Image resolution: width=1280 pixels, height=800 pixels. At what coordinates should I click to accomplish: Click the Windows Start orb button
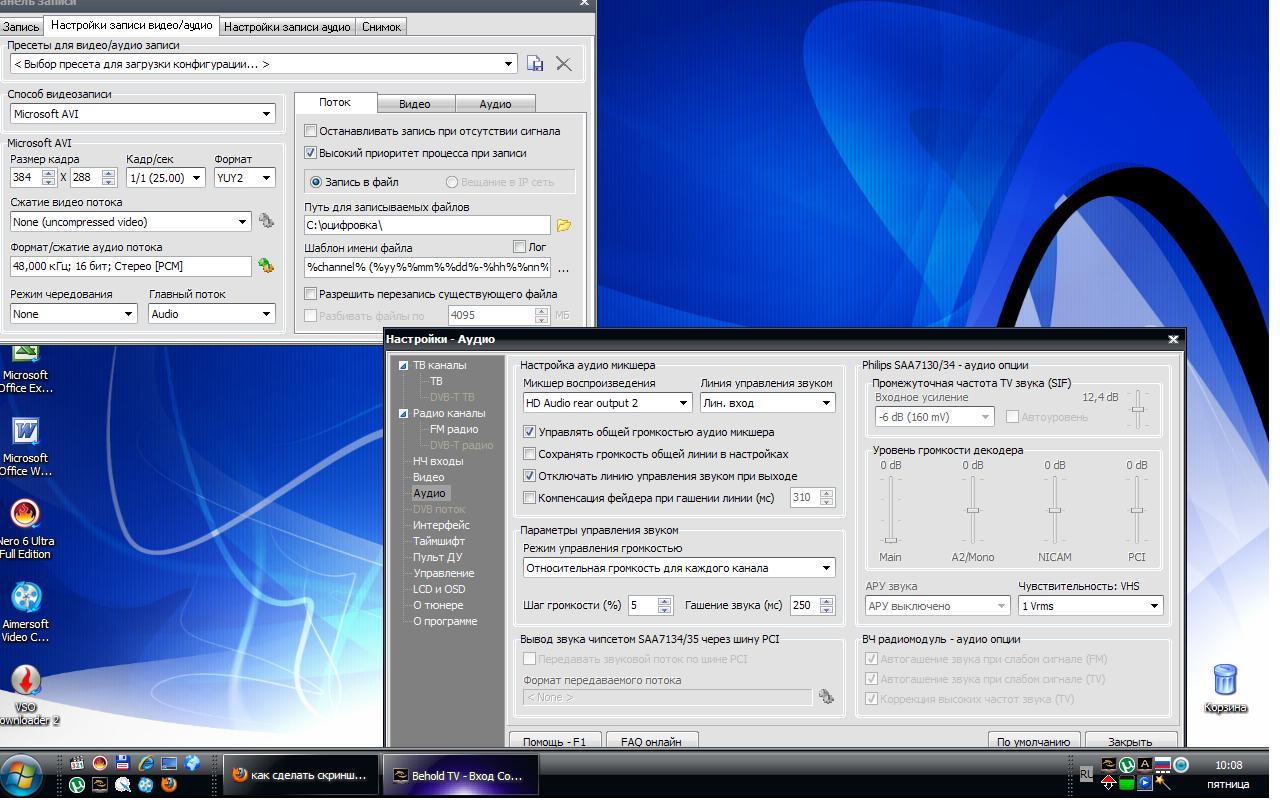click(22, 775)
